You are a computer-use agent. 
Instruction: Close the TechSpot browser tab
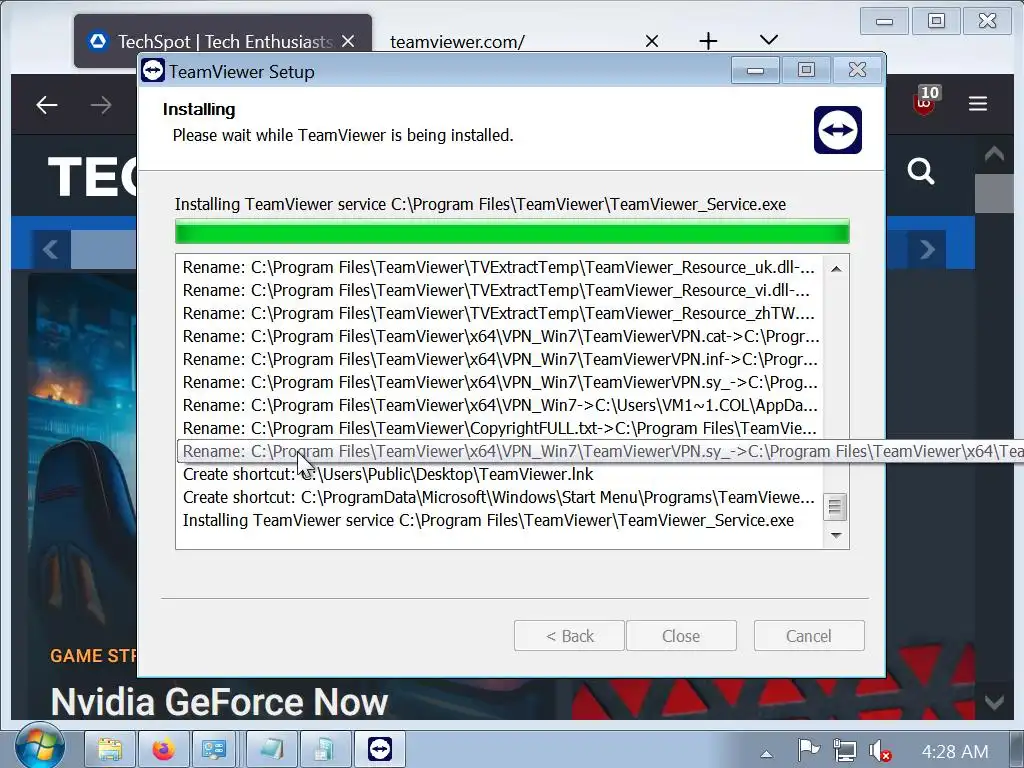tap(348, 41)
